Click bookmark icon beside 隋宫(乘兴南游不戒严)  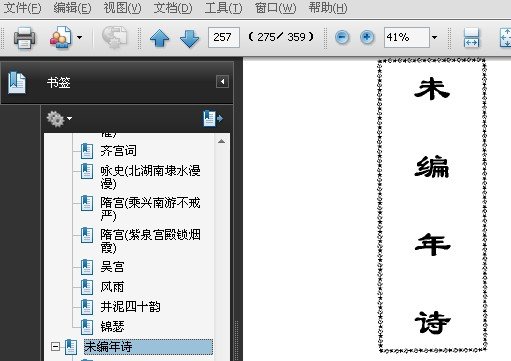point(87,203)
